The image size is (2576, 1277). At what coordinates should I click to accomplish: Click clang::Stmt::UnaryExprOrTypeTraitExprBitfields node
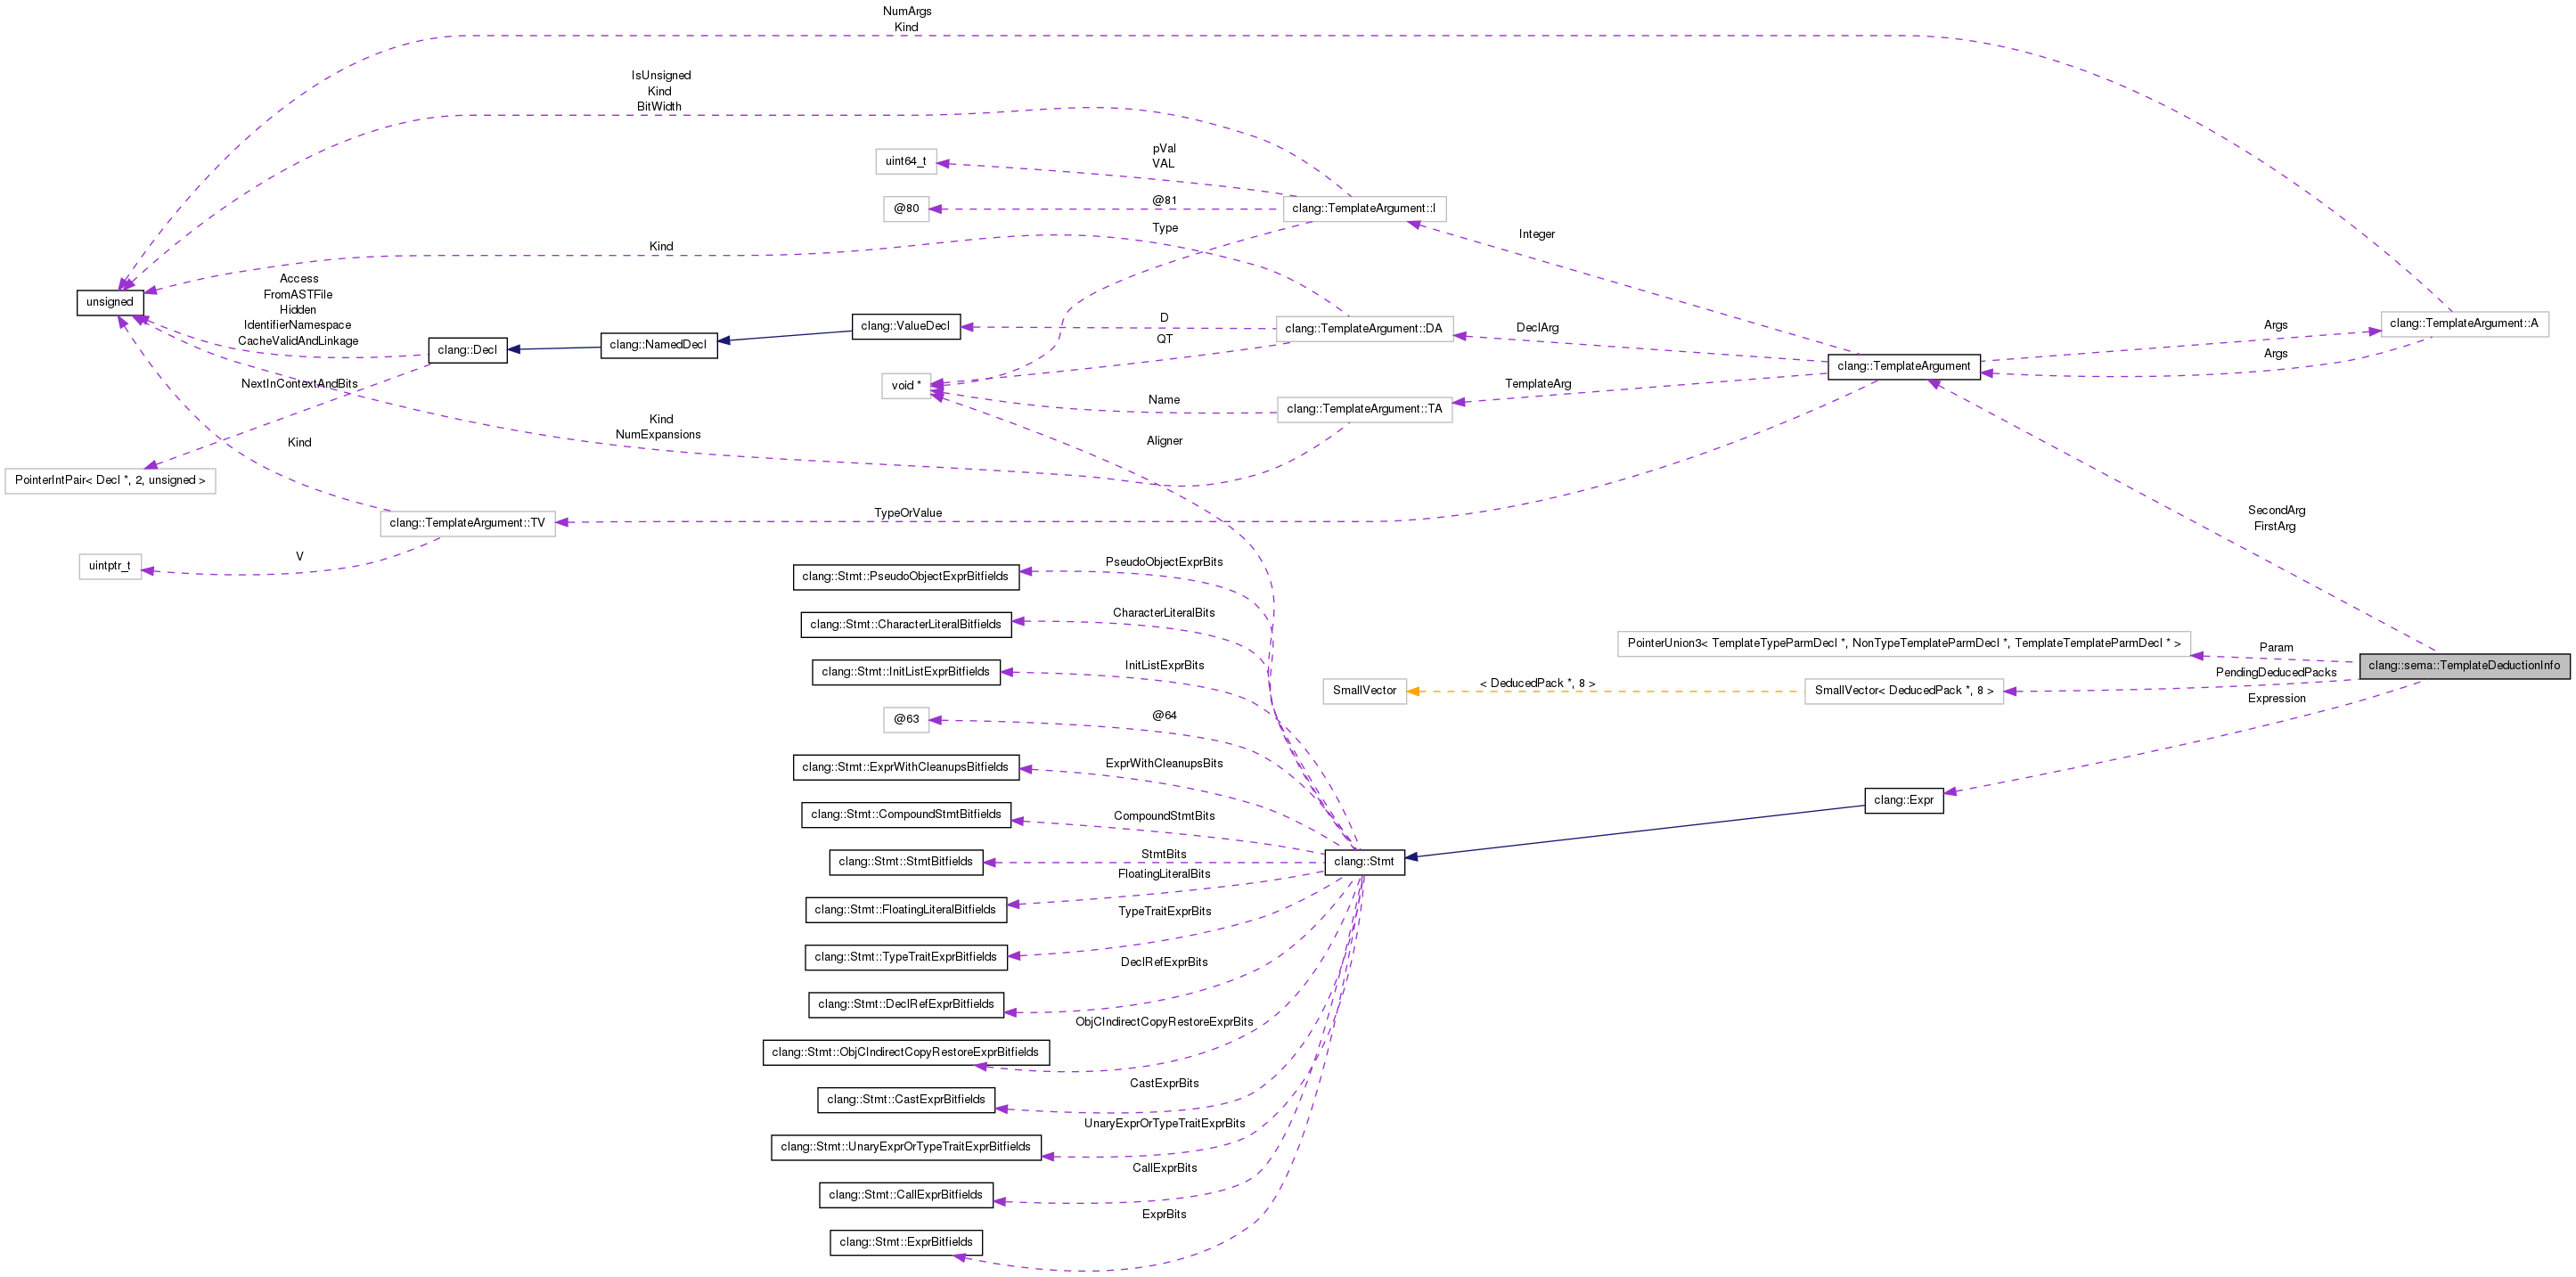pyautogui.click(x=905, y=1147)
